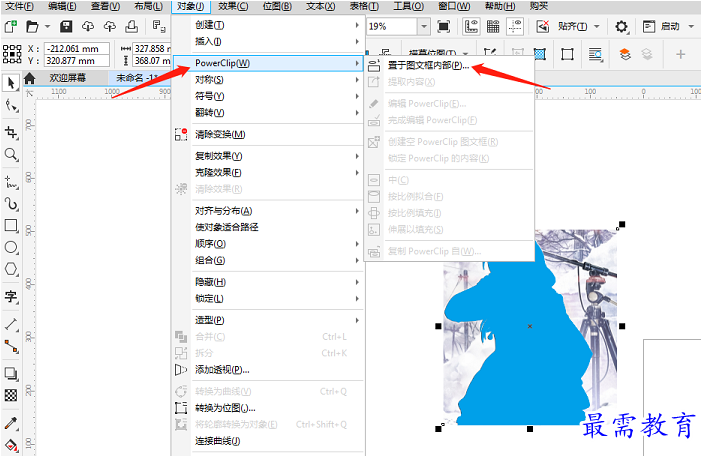Click the Save disk icon
Image resolution: width=704 pixels, height=457 pixels.
[66, 26]
